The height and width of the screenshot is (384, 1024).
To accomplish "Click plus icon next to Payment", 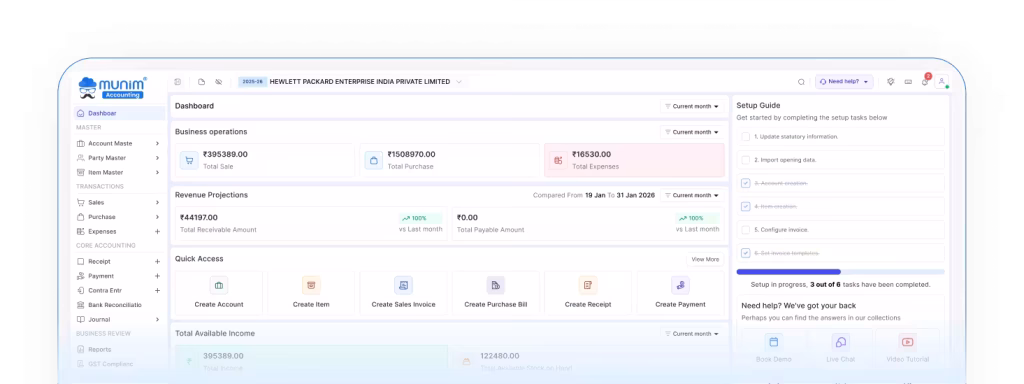I will pyautogui.click(x=157, y=276).
